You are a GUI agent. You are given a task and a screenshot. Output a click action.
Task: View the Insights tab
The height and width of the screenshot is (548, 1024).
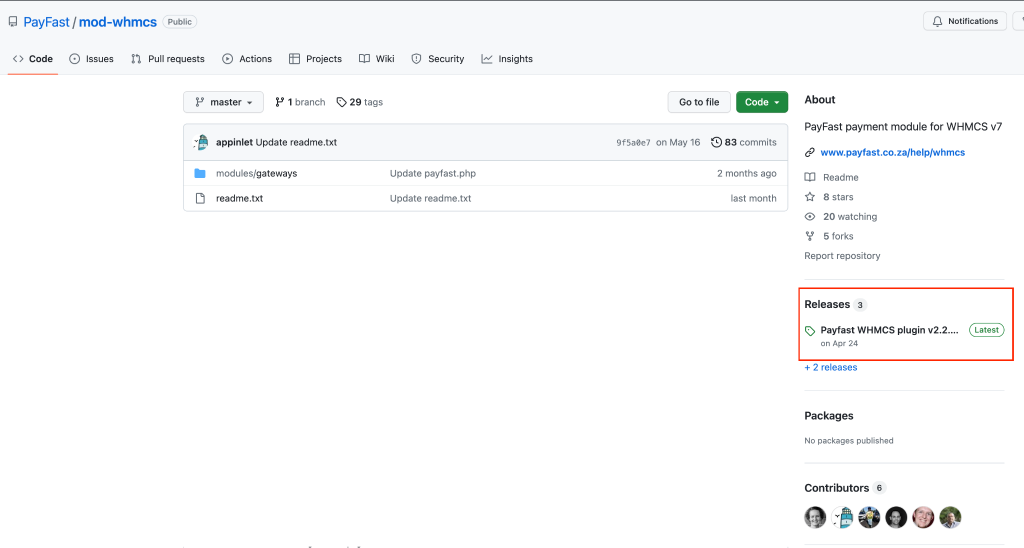pos(507,59)
